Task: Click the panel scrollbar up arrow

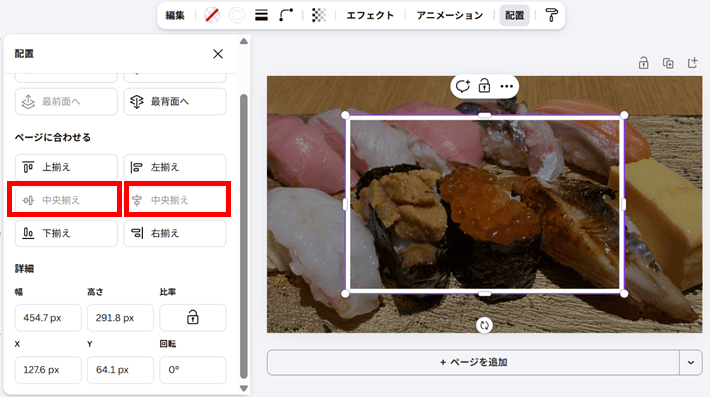Action: pos(244,41)
